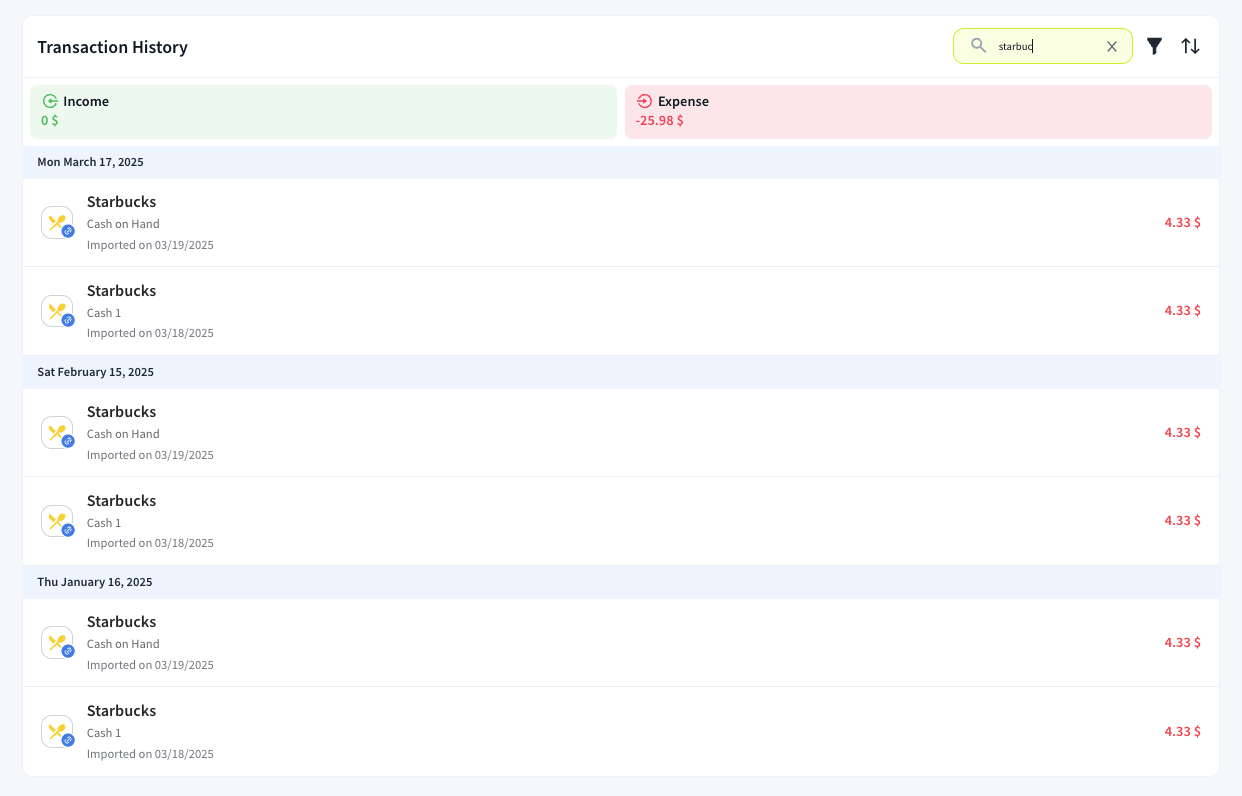This screenshot has height=796, width=1242.
Task: Open February 15 Starbucks Cash on Hand transaction
Action: tap(621, 432)
